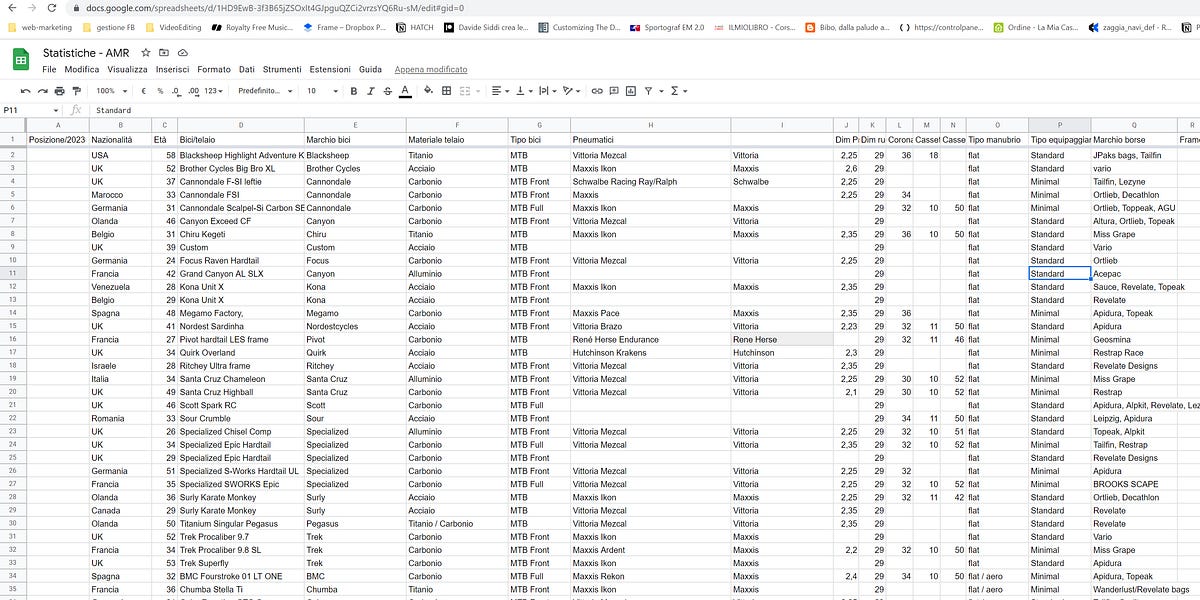Expand the functions Σ dropdown
This screenshot has height=600, width=1200.
(x=675, y=91)
